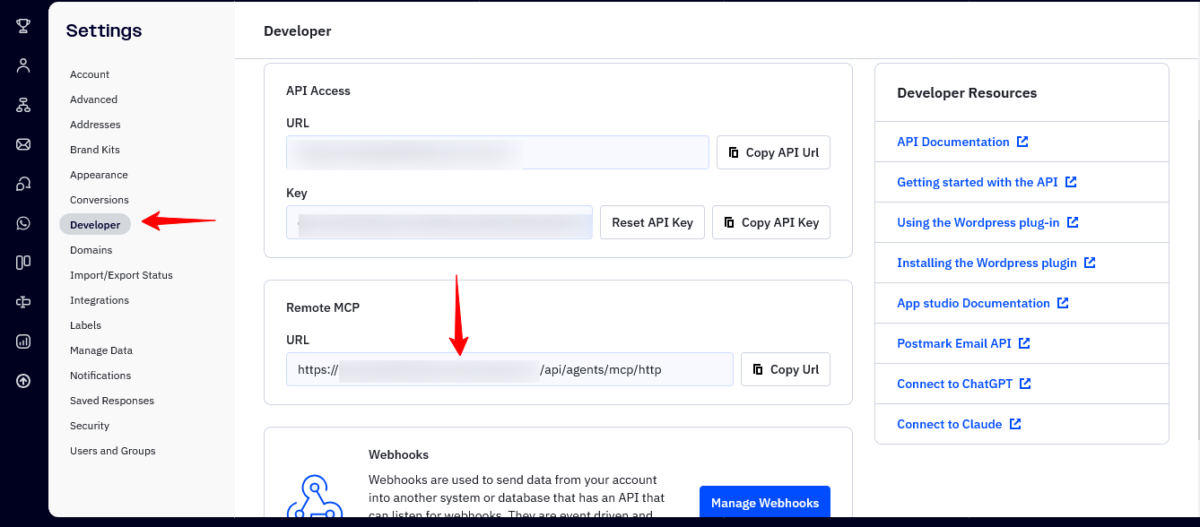Image resolution: width=1200 pixels, height=527 pixels.
Task: Open Installing the Wordpress plugin link
Action: 987,263
